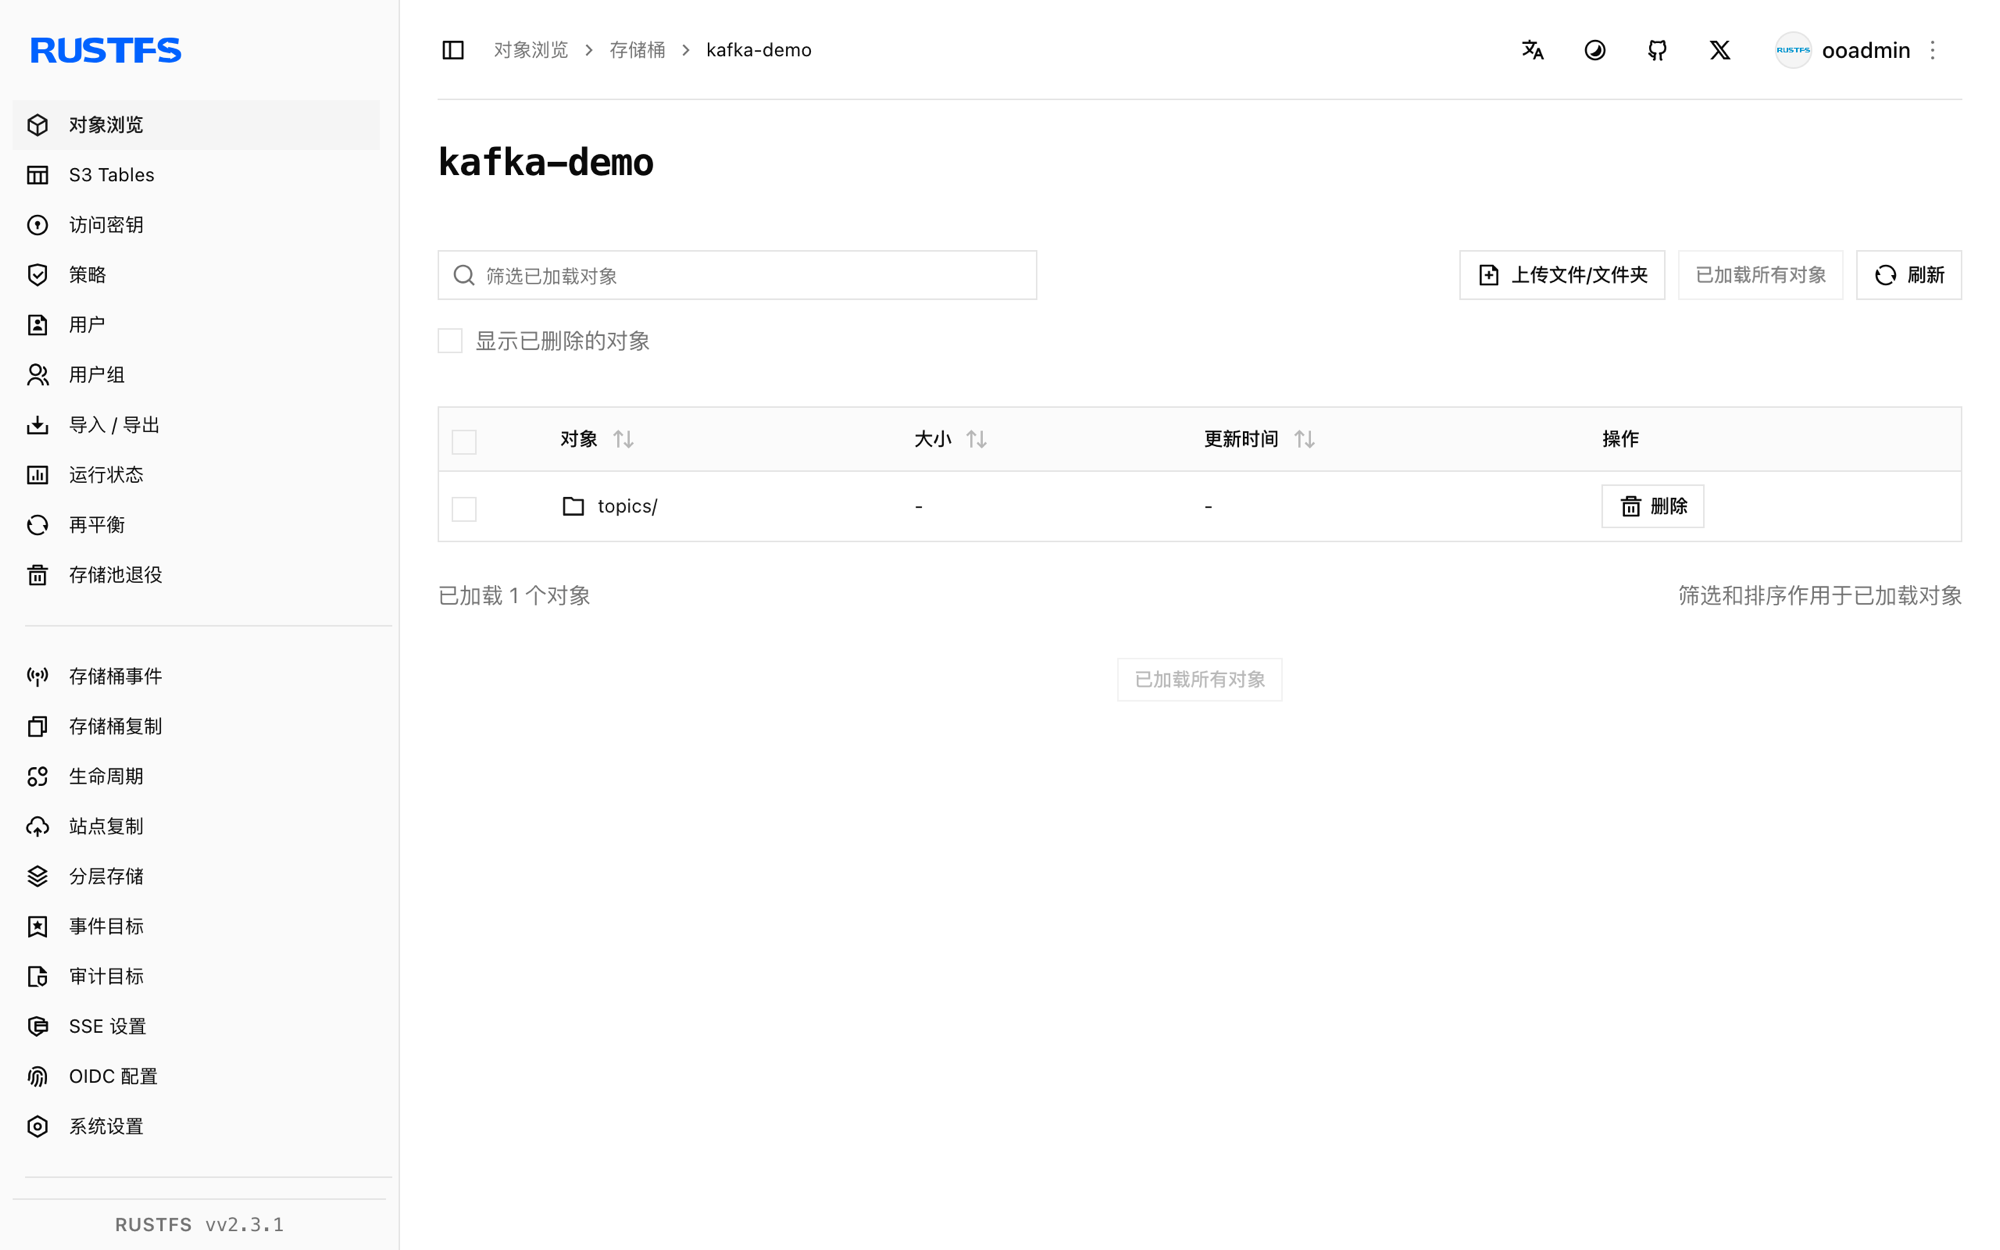This screenshot has height=1250, width=2000.
Task: Focus the 筛选已加载对象 filter field
Action: [737, 275]
